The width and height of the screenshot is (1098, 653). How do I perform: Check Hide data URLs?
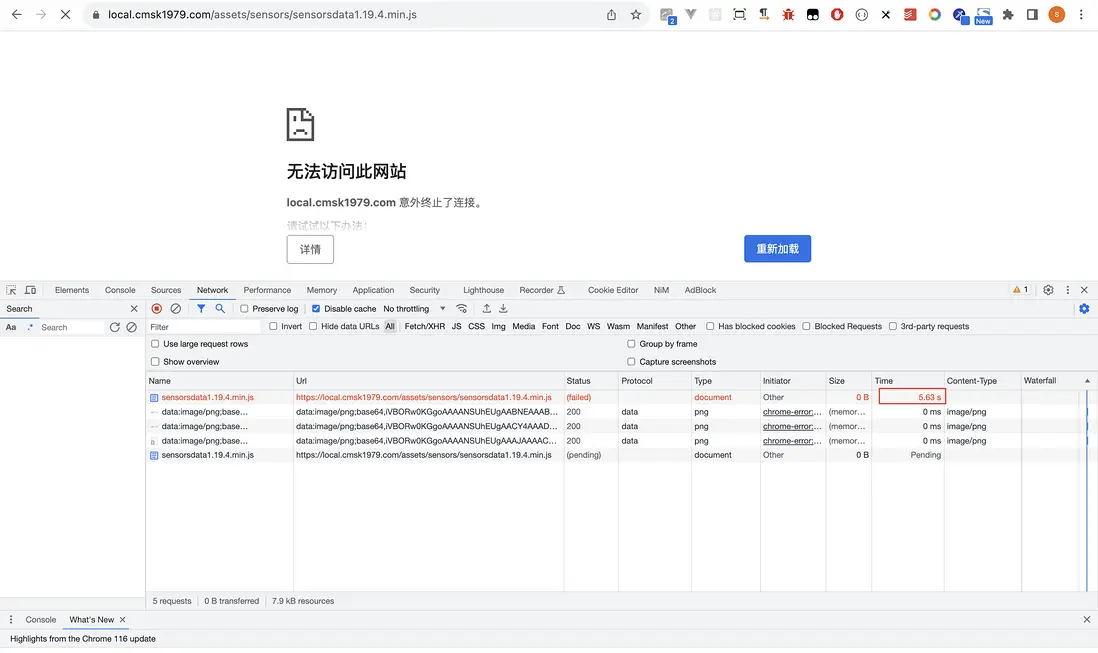pyautogui.click(x=313, y=327)
